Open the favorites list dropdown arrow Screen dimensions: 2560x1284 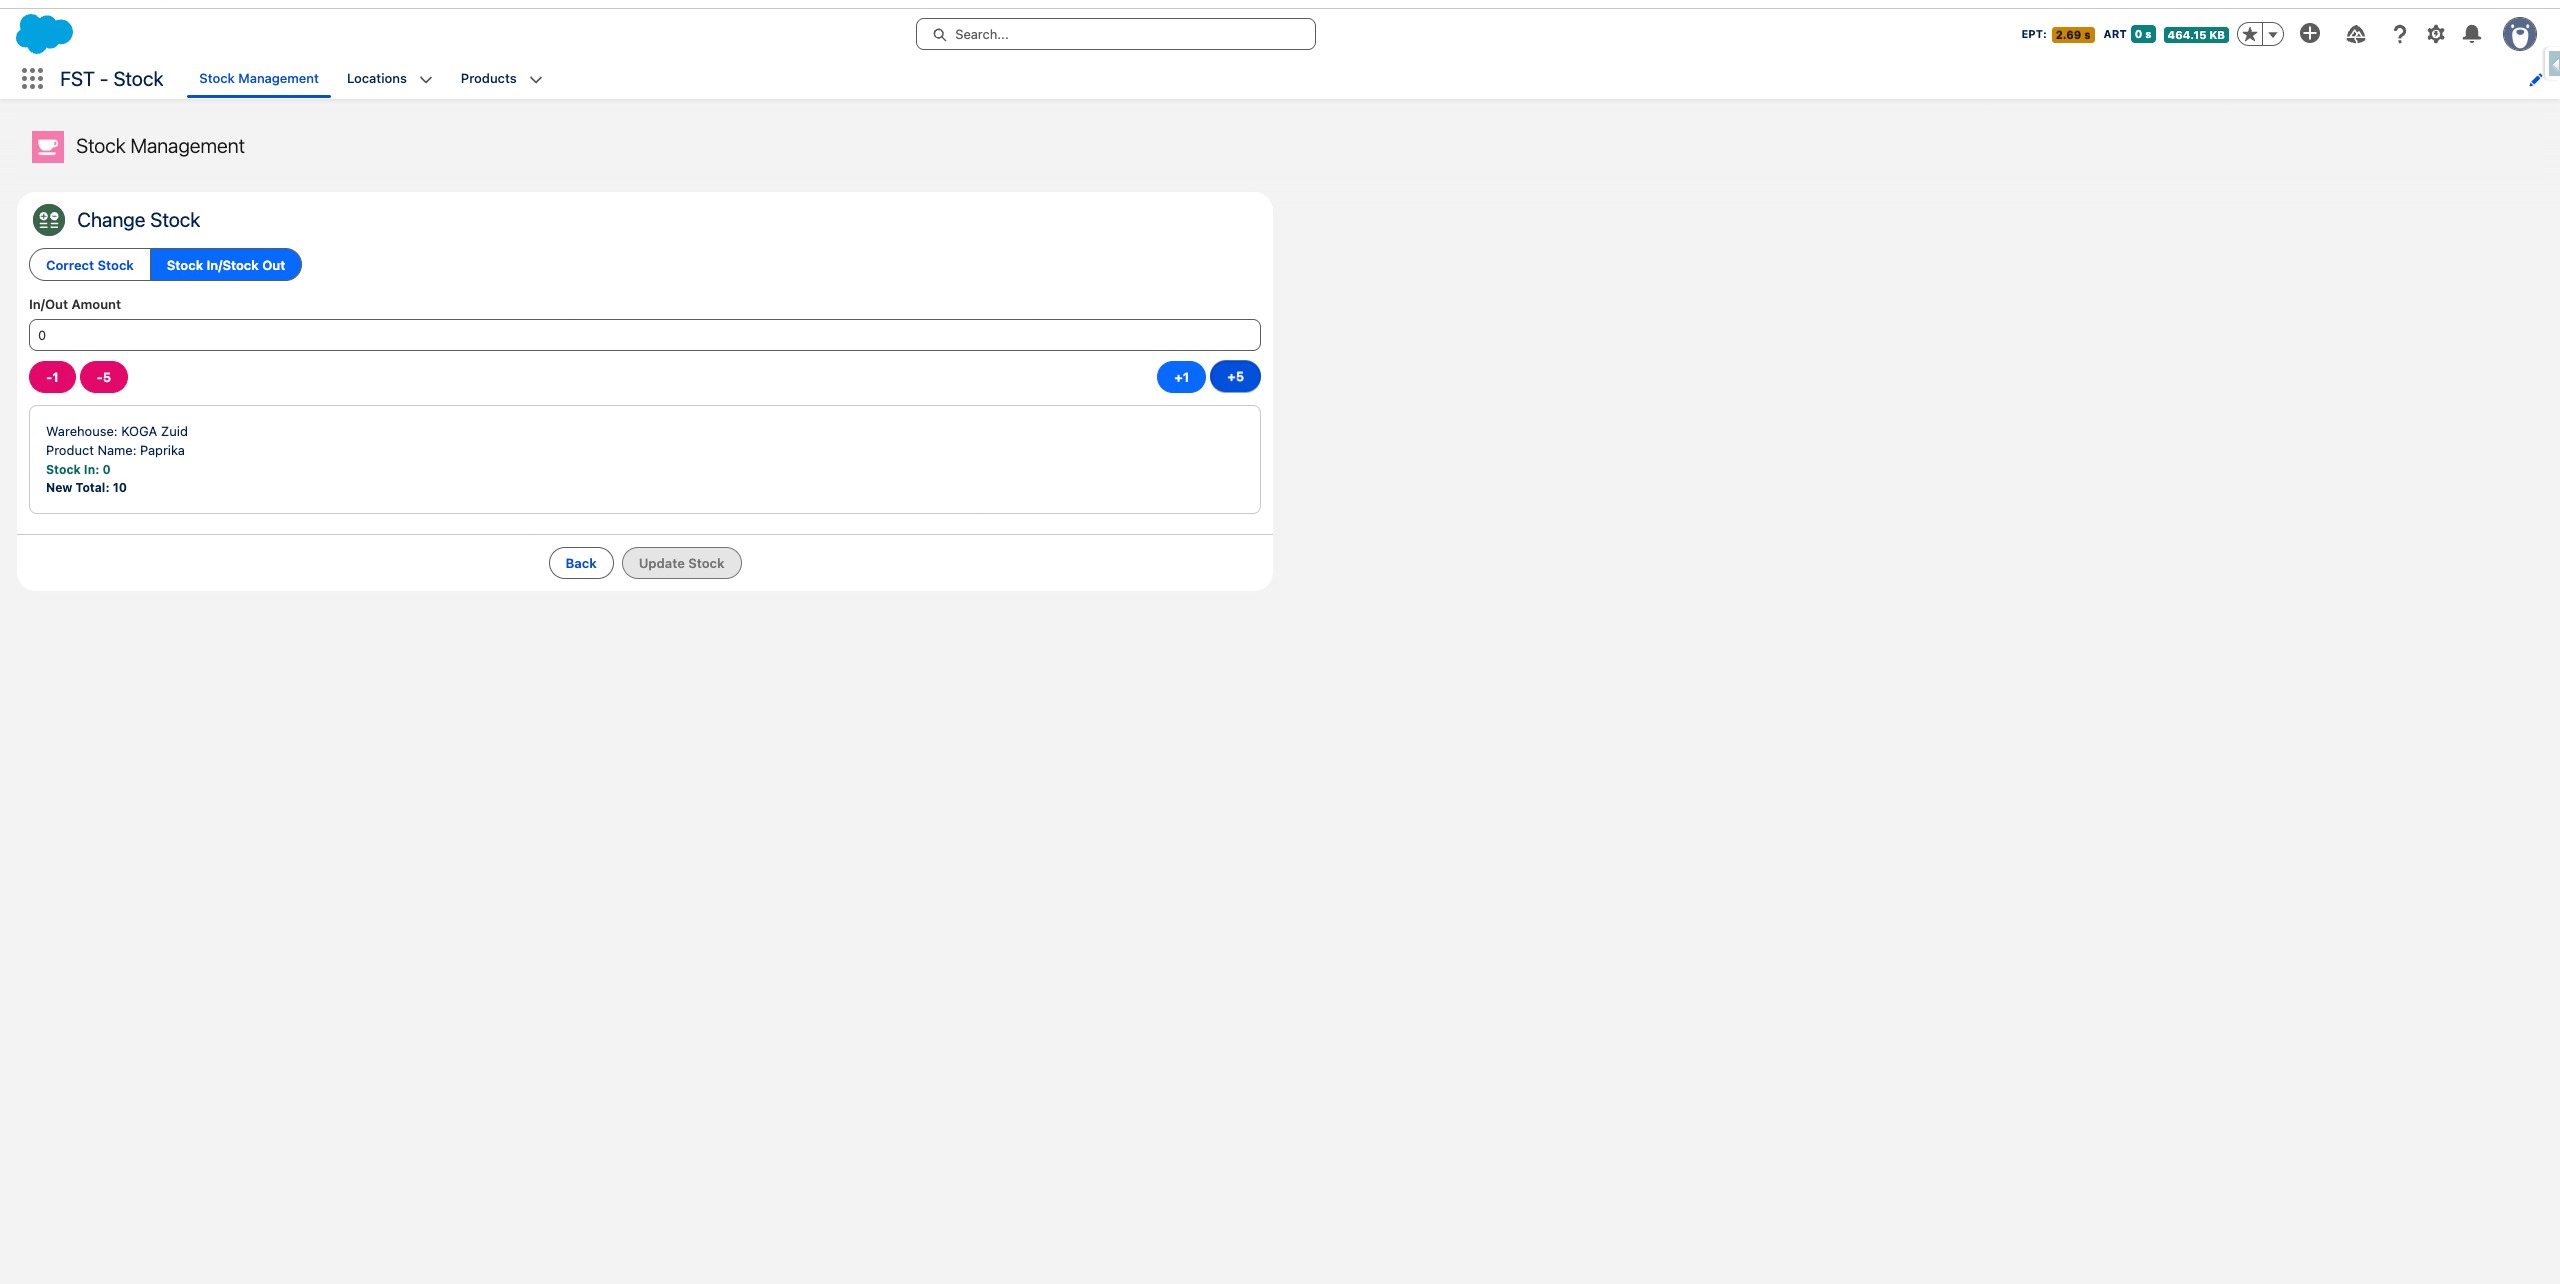[x=2273, y=34]
